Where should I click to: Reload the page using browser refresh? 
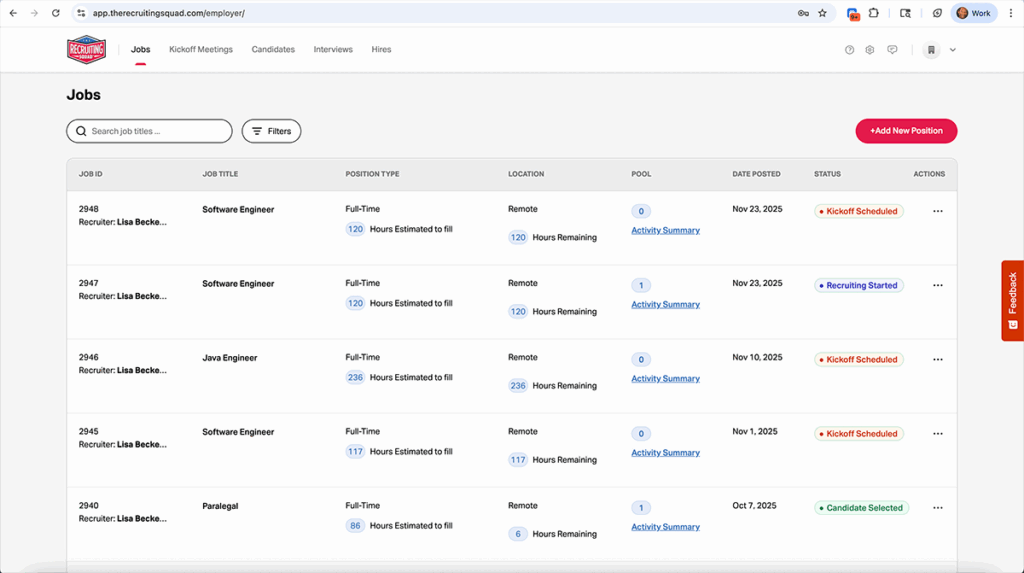[55, 13]
